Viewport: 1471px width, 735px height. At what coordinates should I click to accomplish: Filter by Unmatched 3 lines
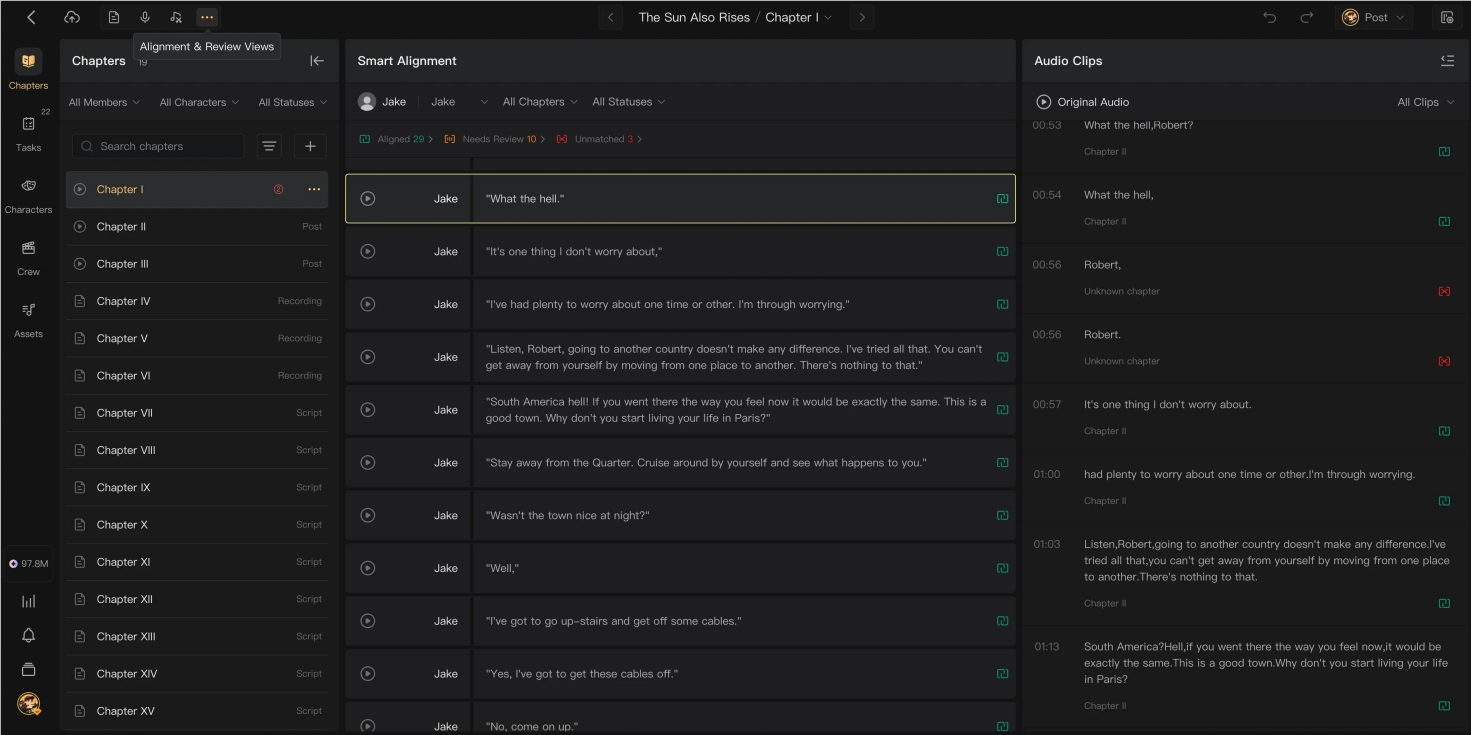(599, 139)
